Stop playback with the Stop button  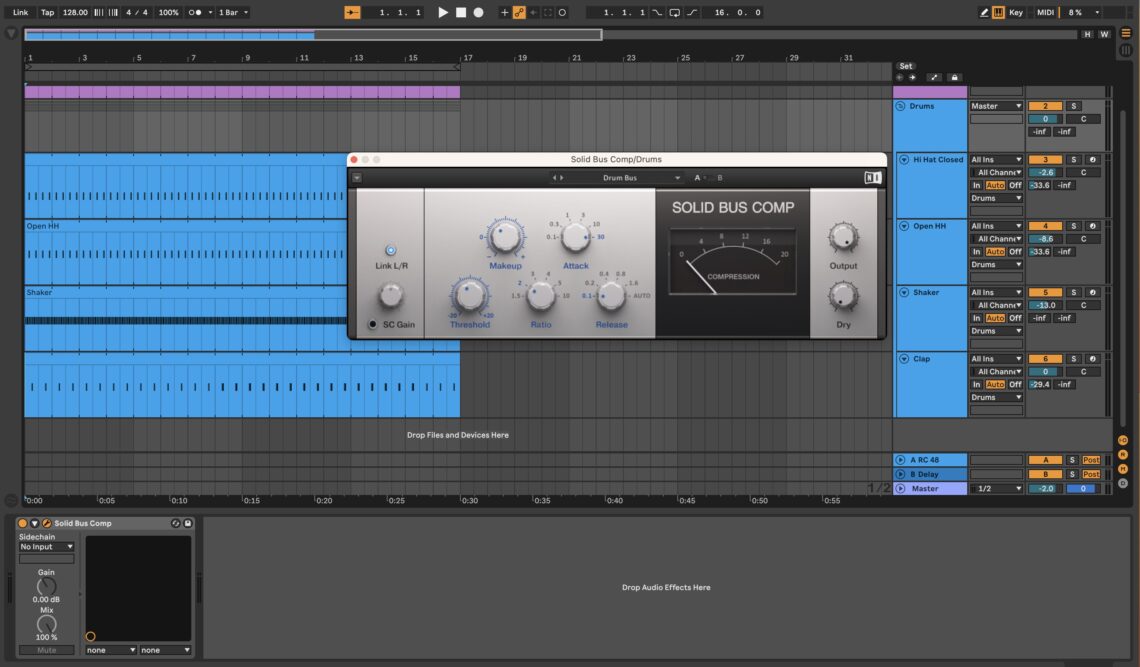tap(461, 12)
